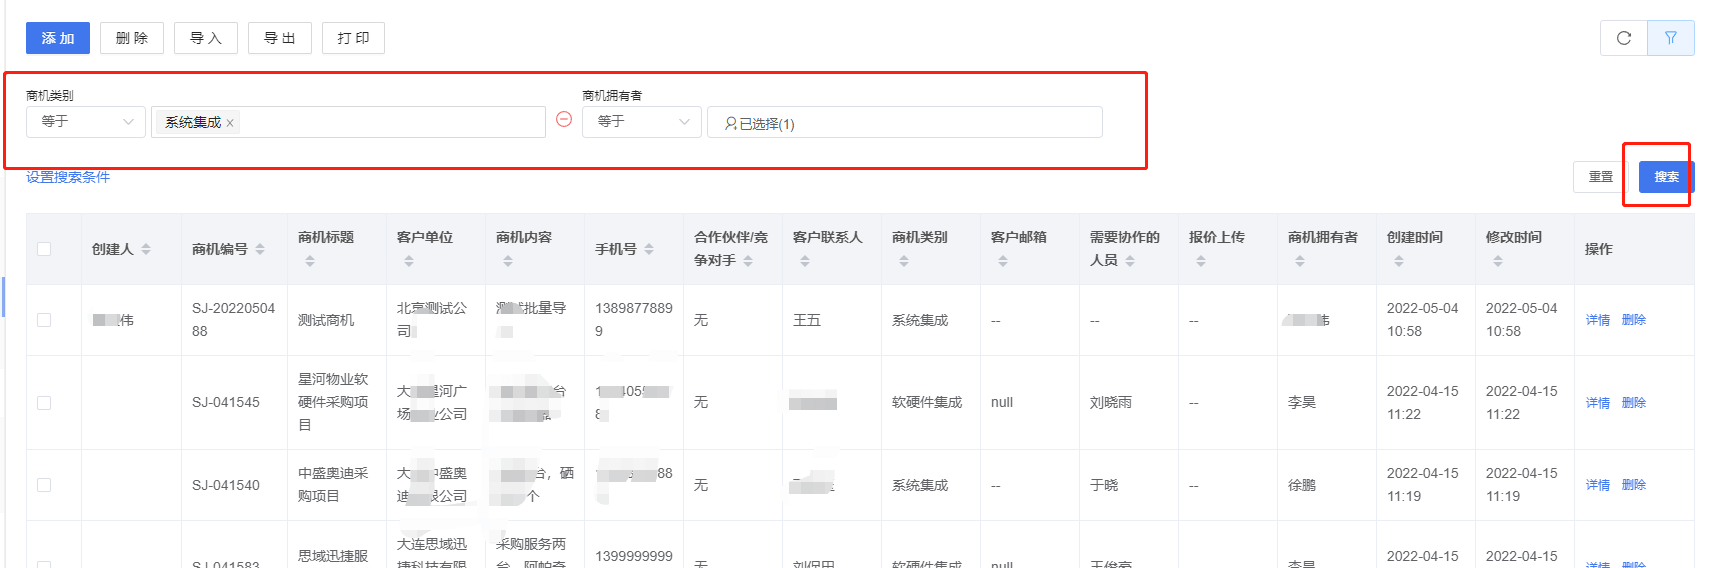Click red minus icon to remove condition

pyautogui.click(x=564, y=119)
